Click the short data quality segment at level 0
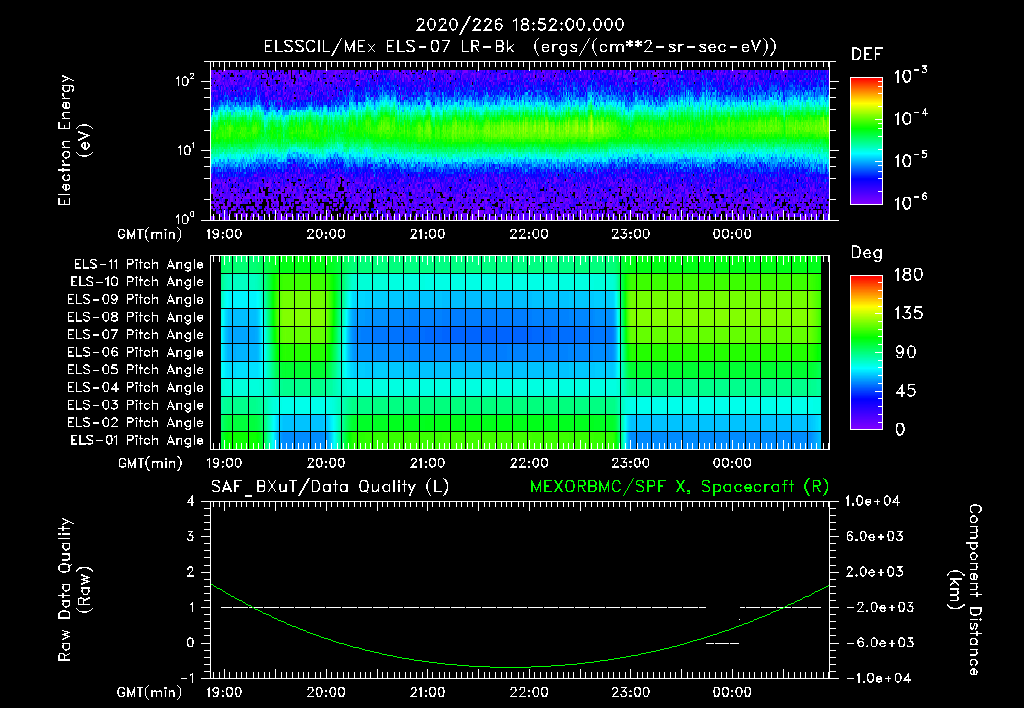Image resolution: width=1024 pixels, height=708 pixels. tap(722, 643)
